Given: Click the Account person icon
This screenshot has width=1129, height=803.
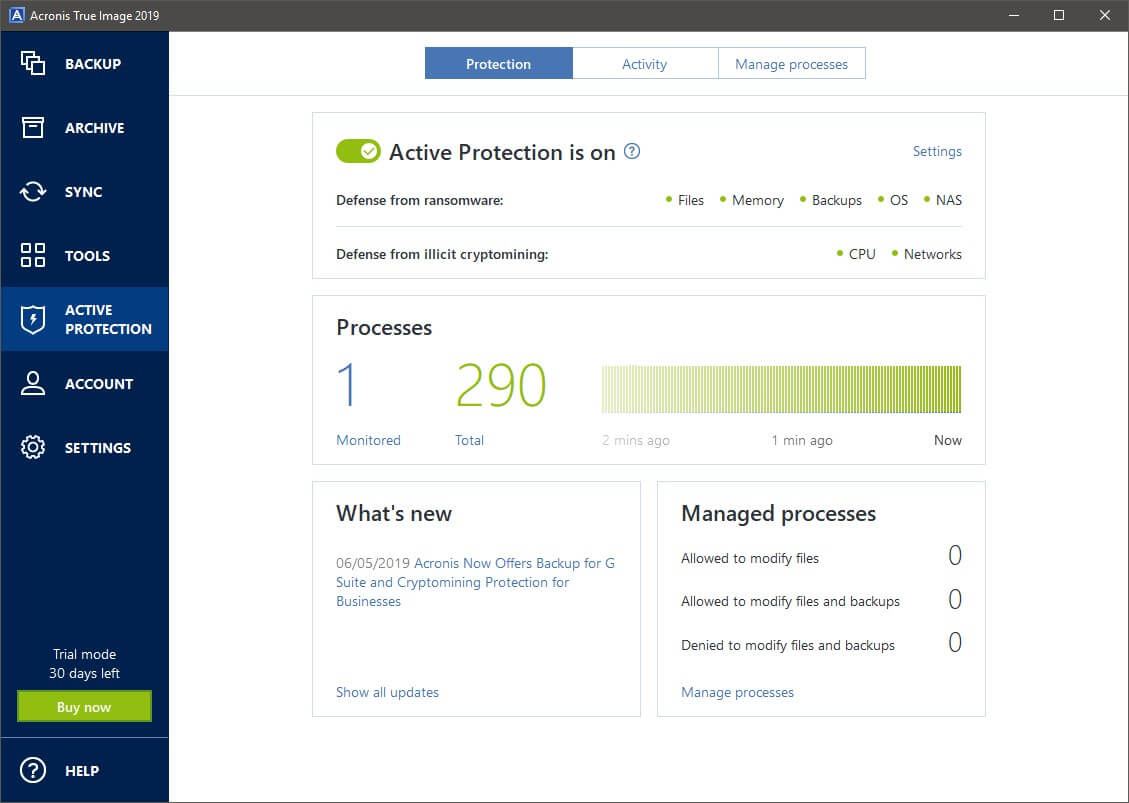Looking at the screenshot, I should pyautogui.click(x=32, y=383).
